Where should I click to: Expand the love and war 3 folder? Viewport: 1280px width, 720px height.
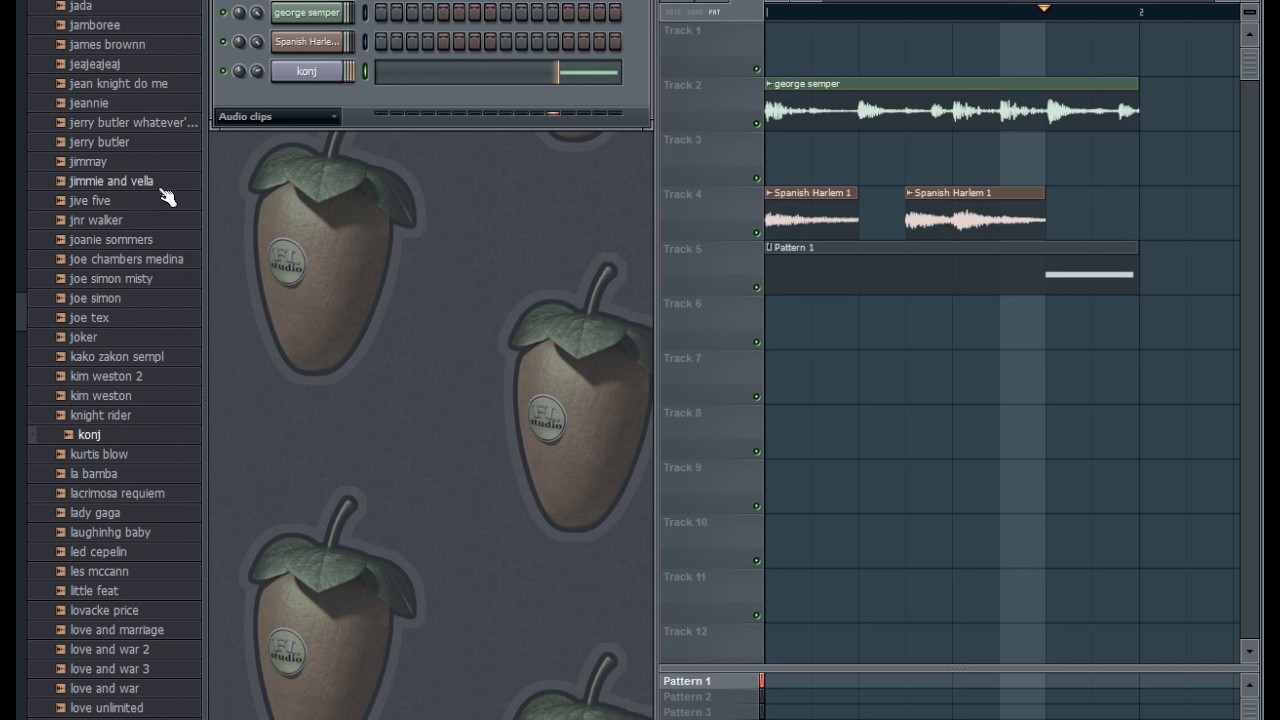61,668
